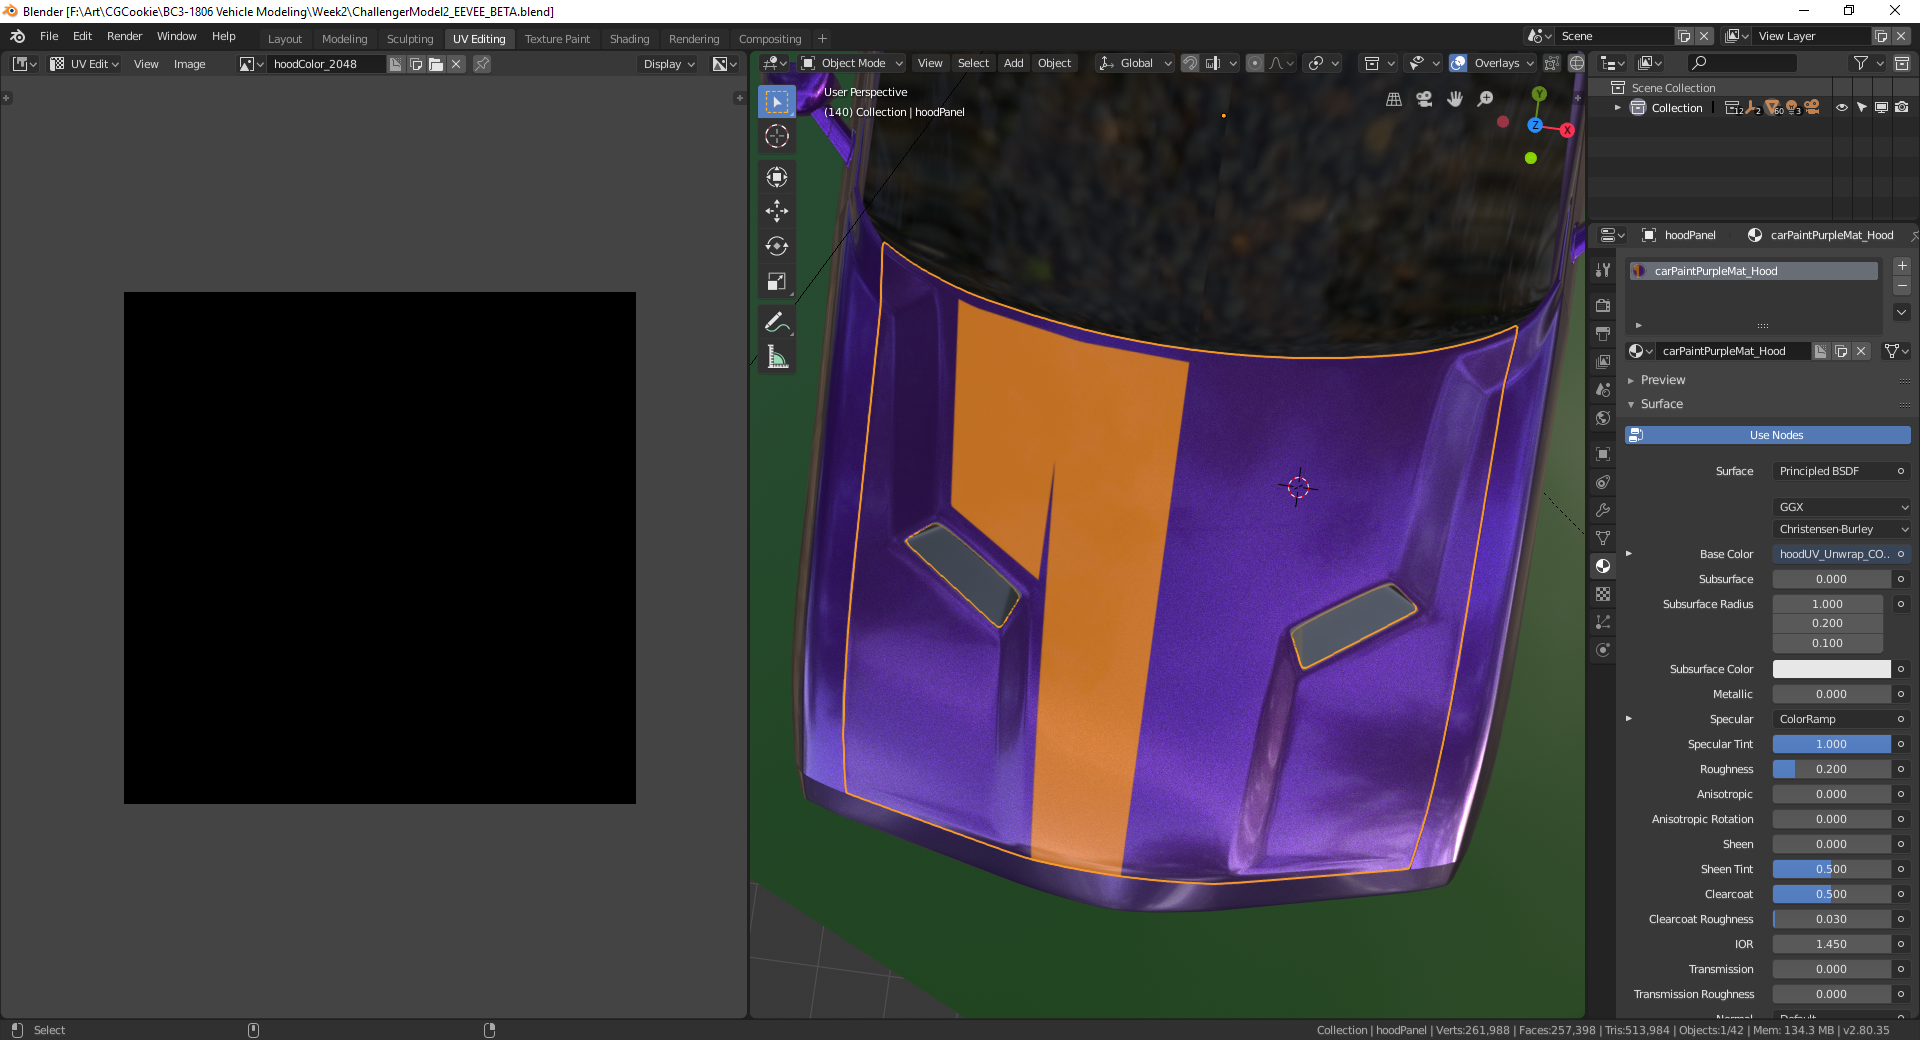Viewport: 1920px width, 1040px height.
Task: Pick the Rotate tool
Action: click(777, 246)
